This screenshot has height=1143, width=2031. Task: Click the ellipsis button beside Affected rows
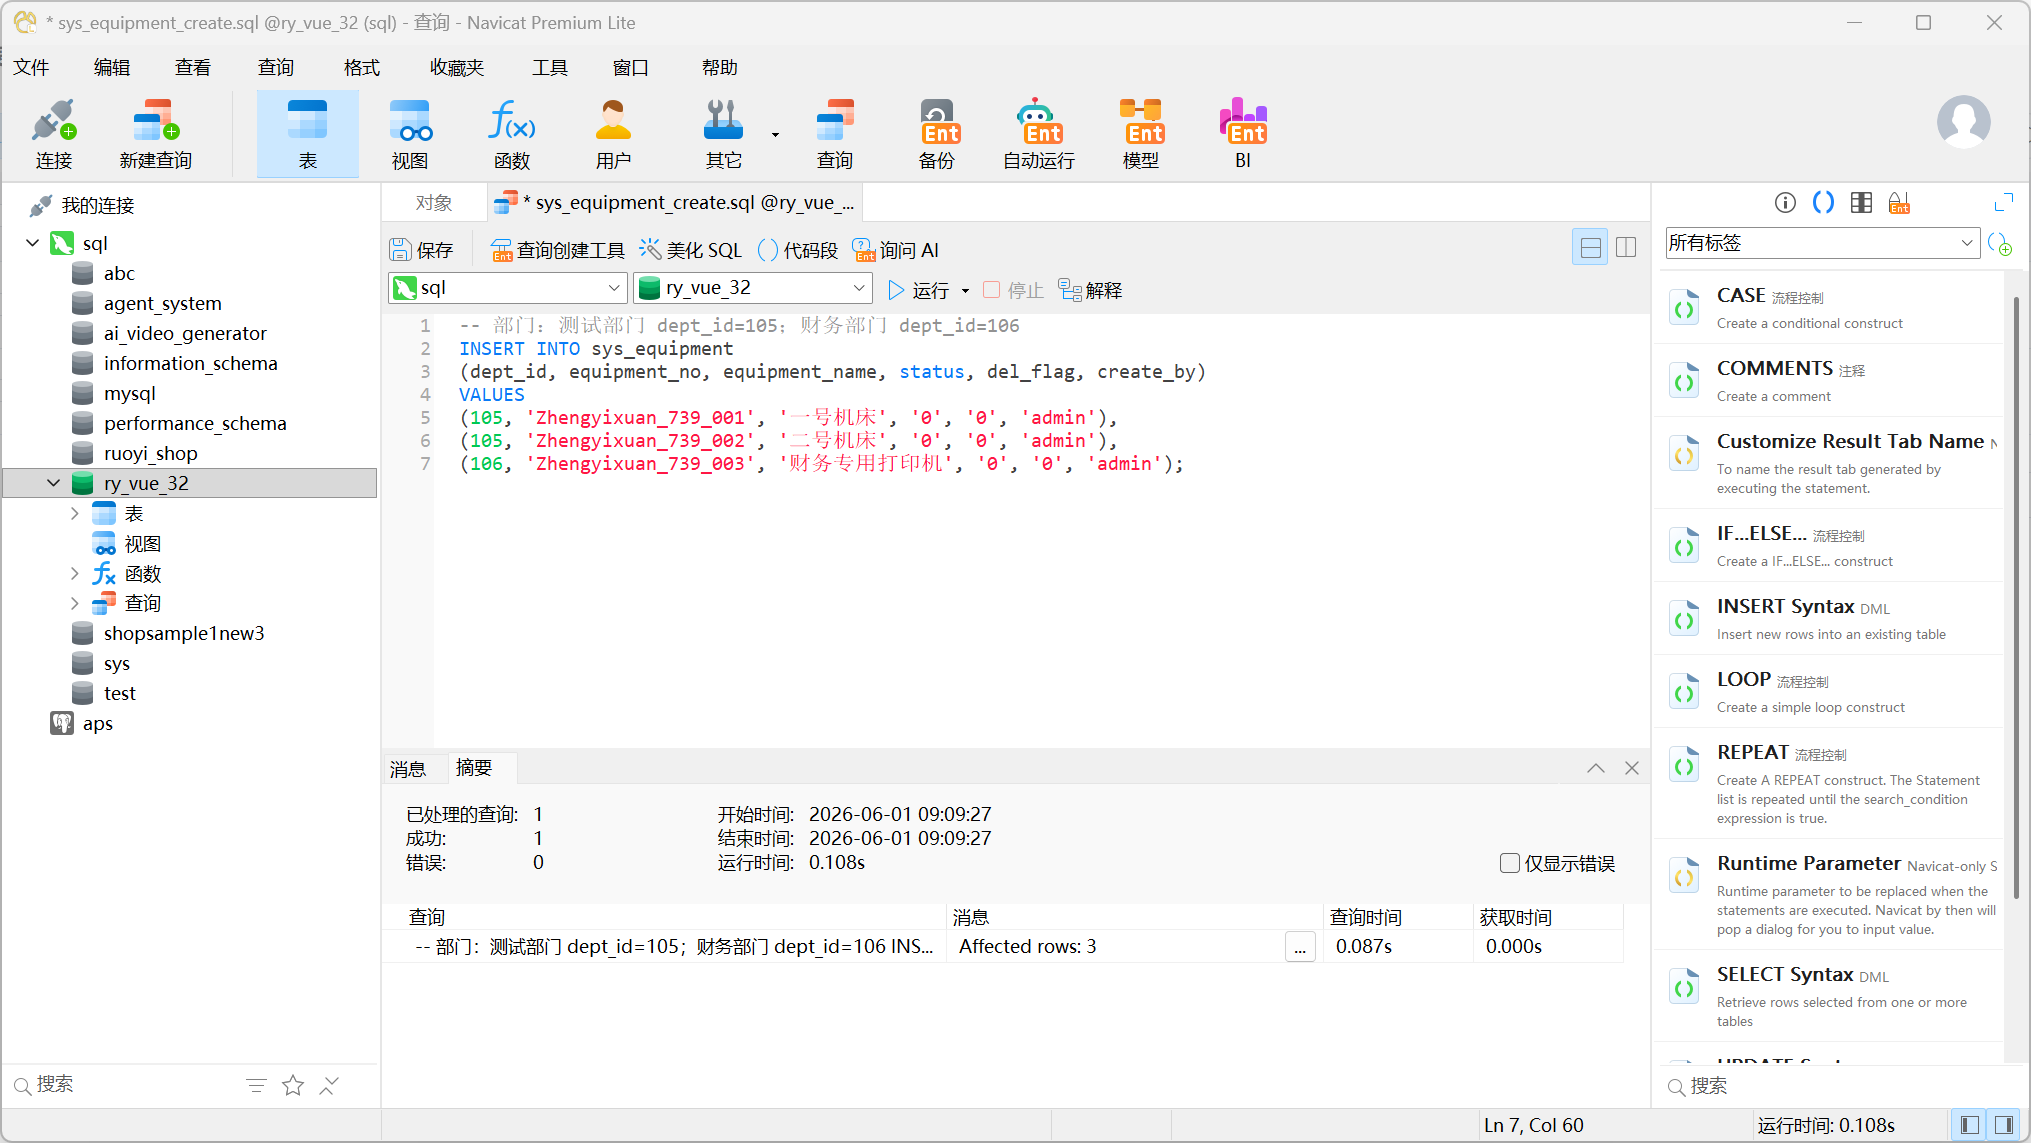tap(1300, 947)
